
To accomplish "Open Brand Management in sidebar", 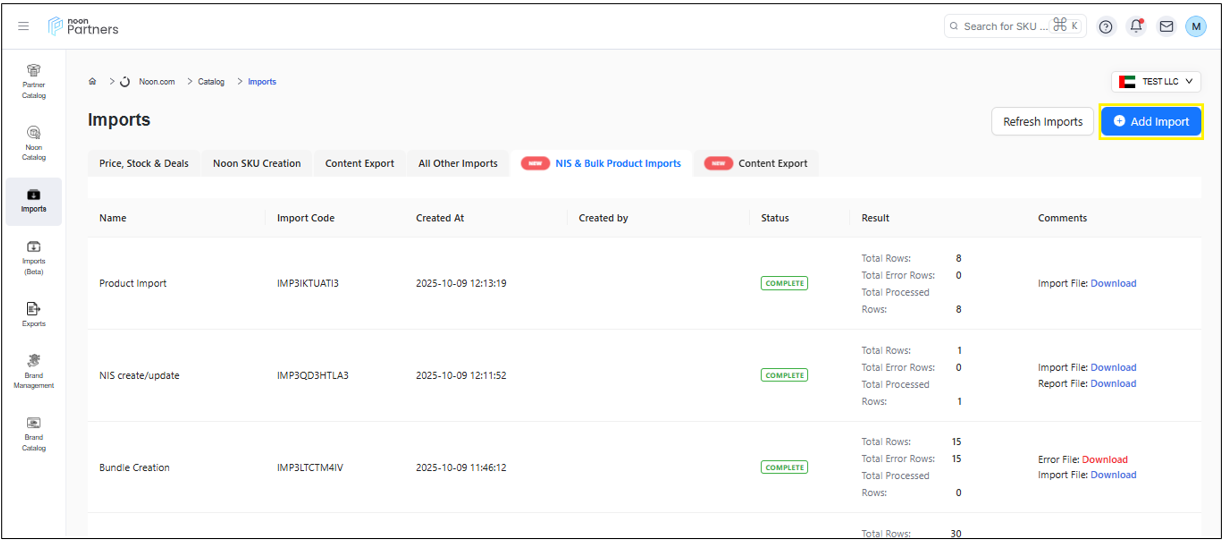I will 34,371.
